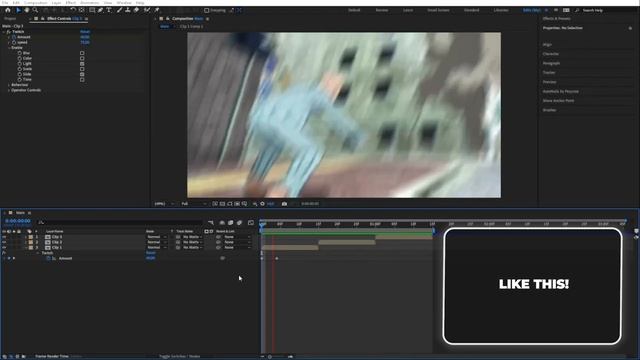Open the Composition menu
Screen dimensions: 640x360
tap(36, 2)
